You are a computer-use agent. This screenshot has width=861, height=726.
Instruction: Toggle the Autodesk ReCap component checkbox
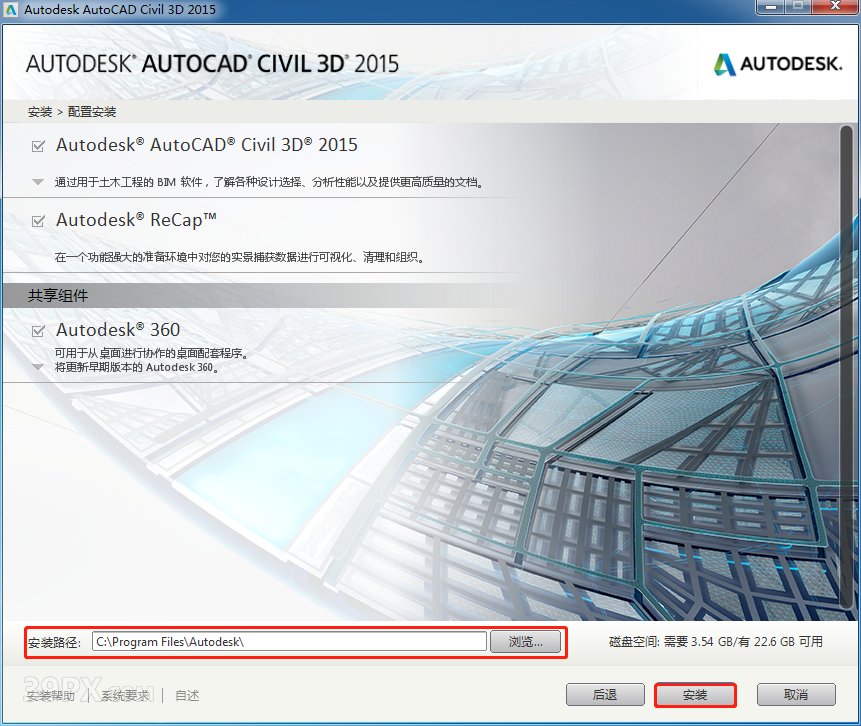click(x=37, y=221)
